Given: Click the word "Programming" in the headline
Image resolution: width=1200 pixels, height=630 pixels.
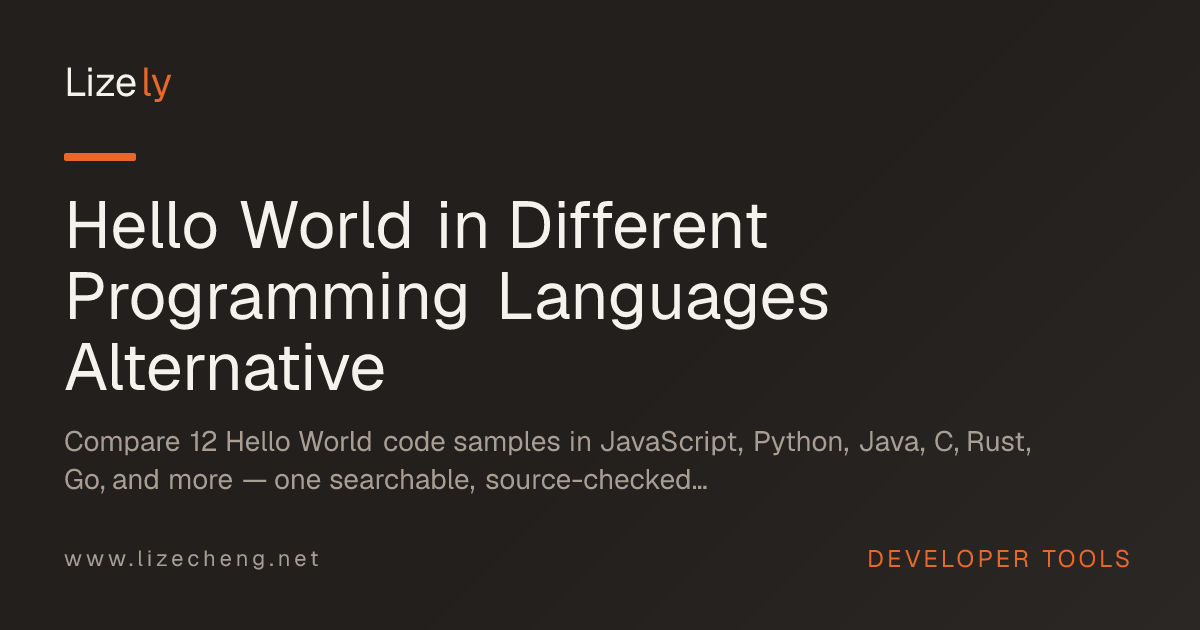Looking at the screenshot, I should (267, 301).
